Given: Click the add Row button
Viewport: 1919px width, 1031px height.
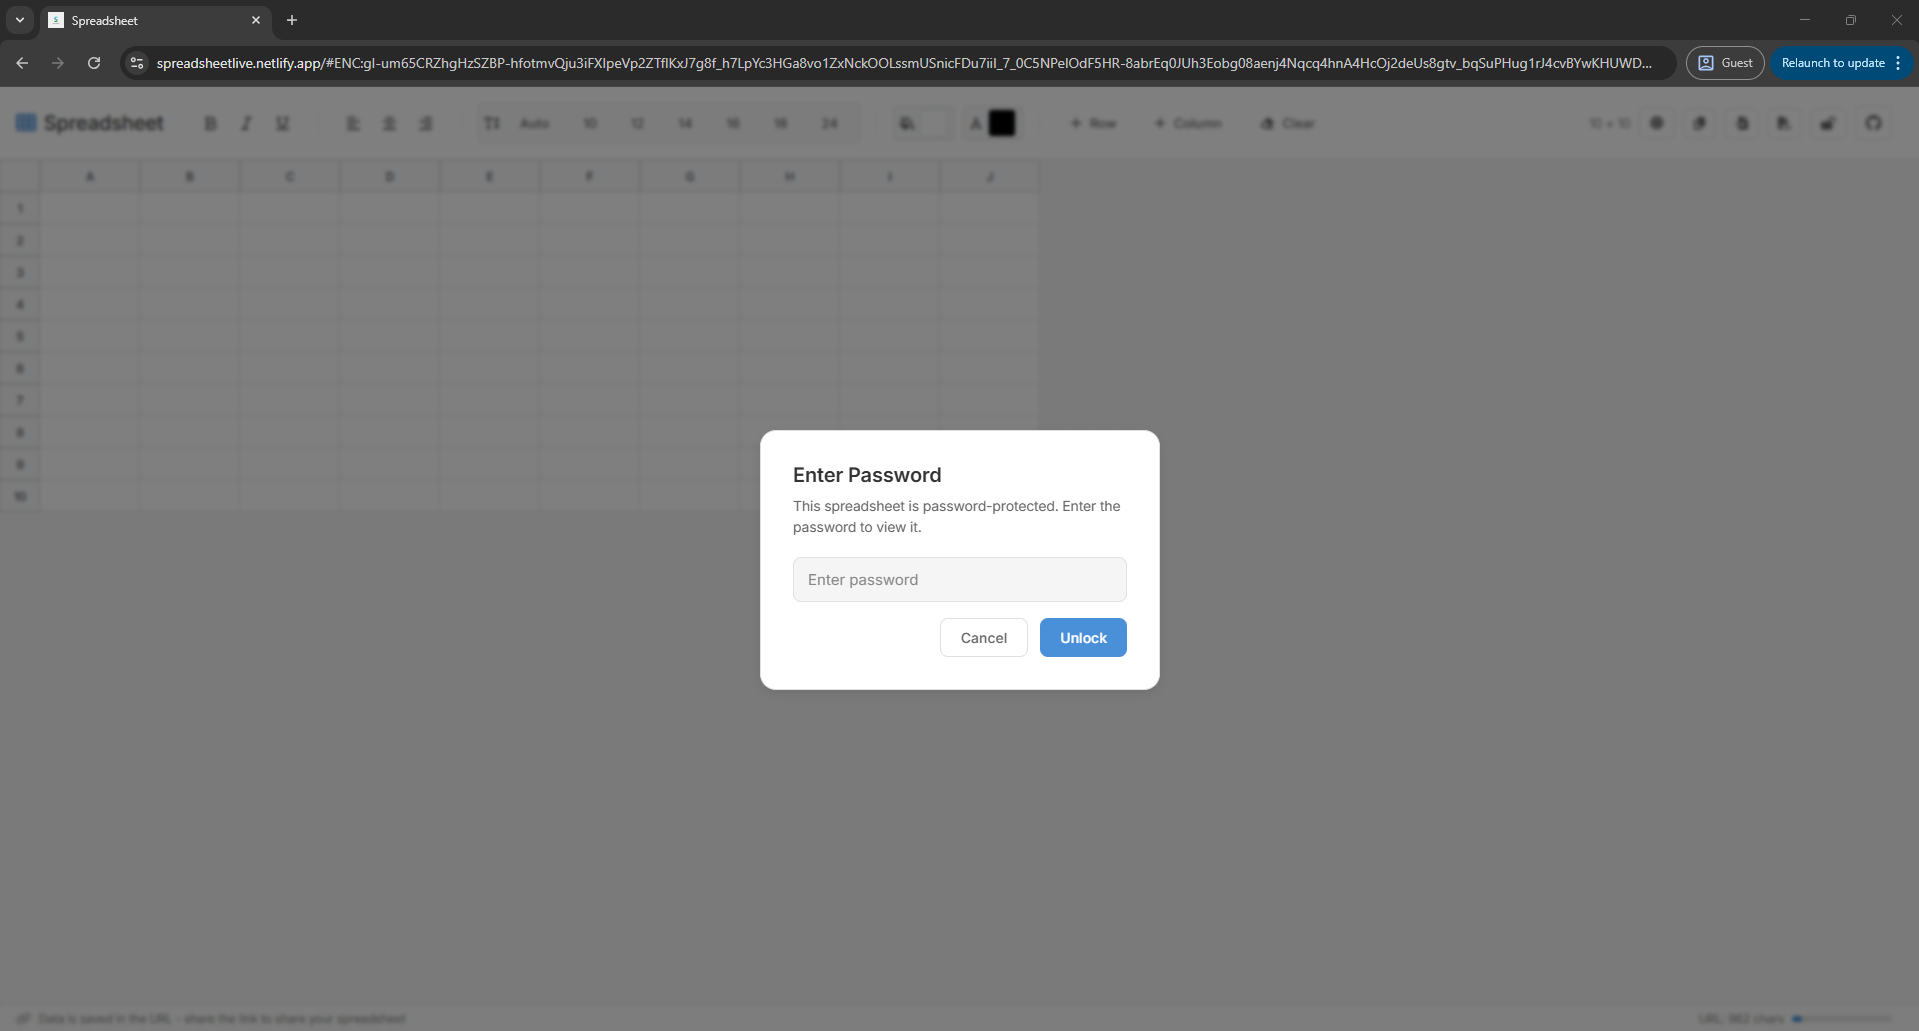Looking at the screenshot, I should point(1093,123).
